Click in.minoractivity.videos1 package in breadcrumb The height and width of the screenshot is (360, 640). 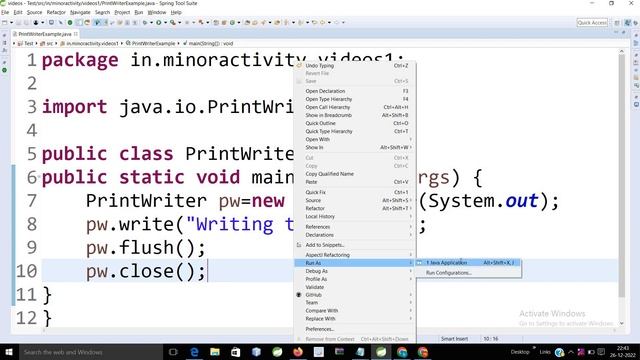click(x=89, y=43)
